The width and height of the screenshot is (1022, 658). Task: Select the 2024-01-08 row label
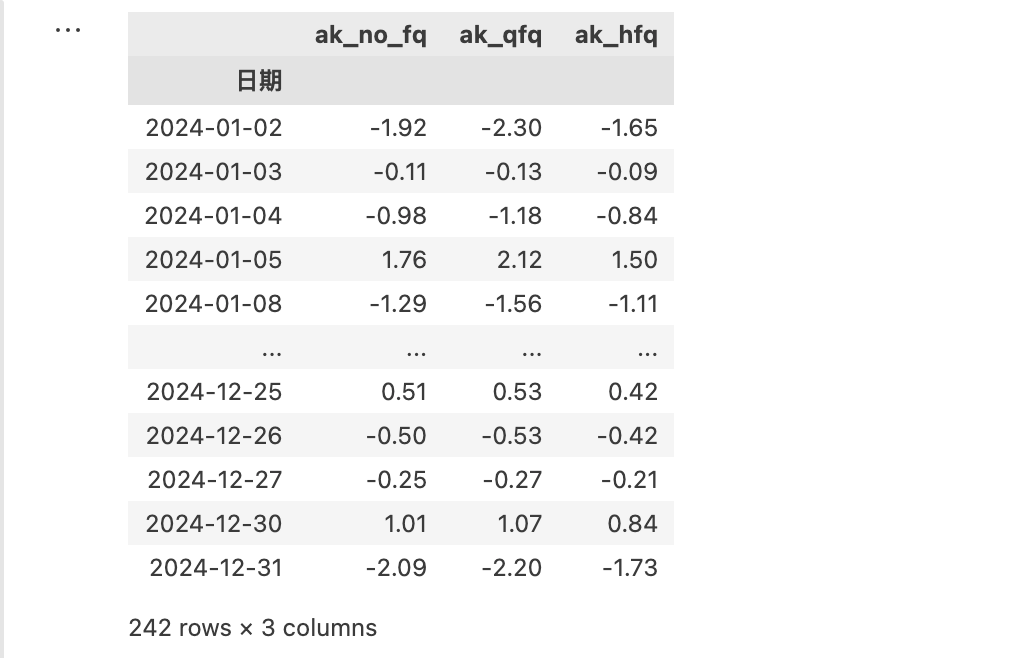click(214, 304)
